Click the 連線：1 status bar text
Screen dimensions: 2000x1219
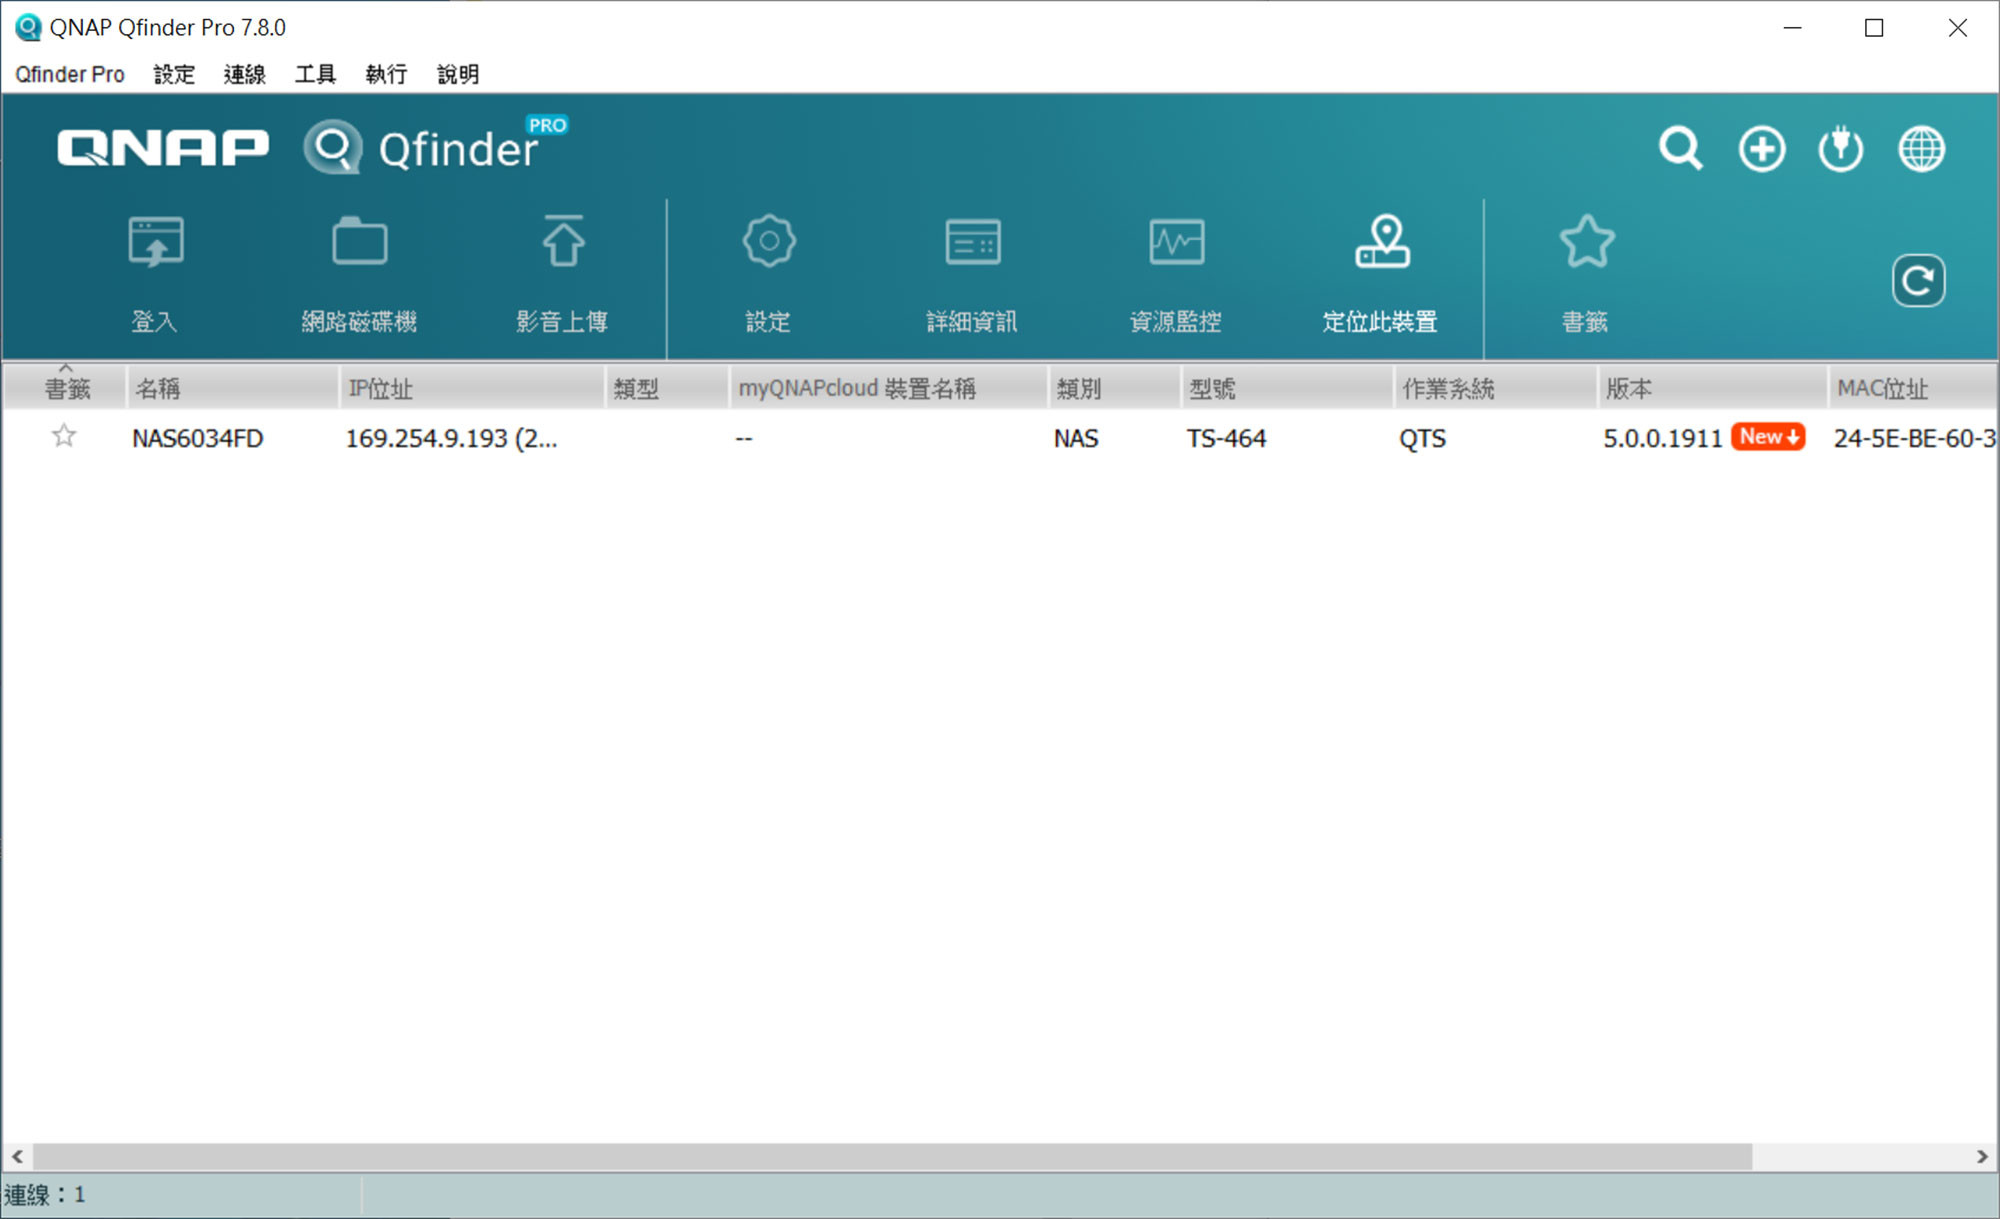click(x=45, y=1194)
